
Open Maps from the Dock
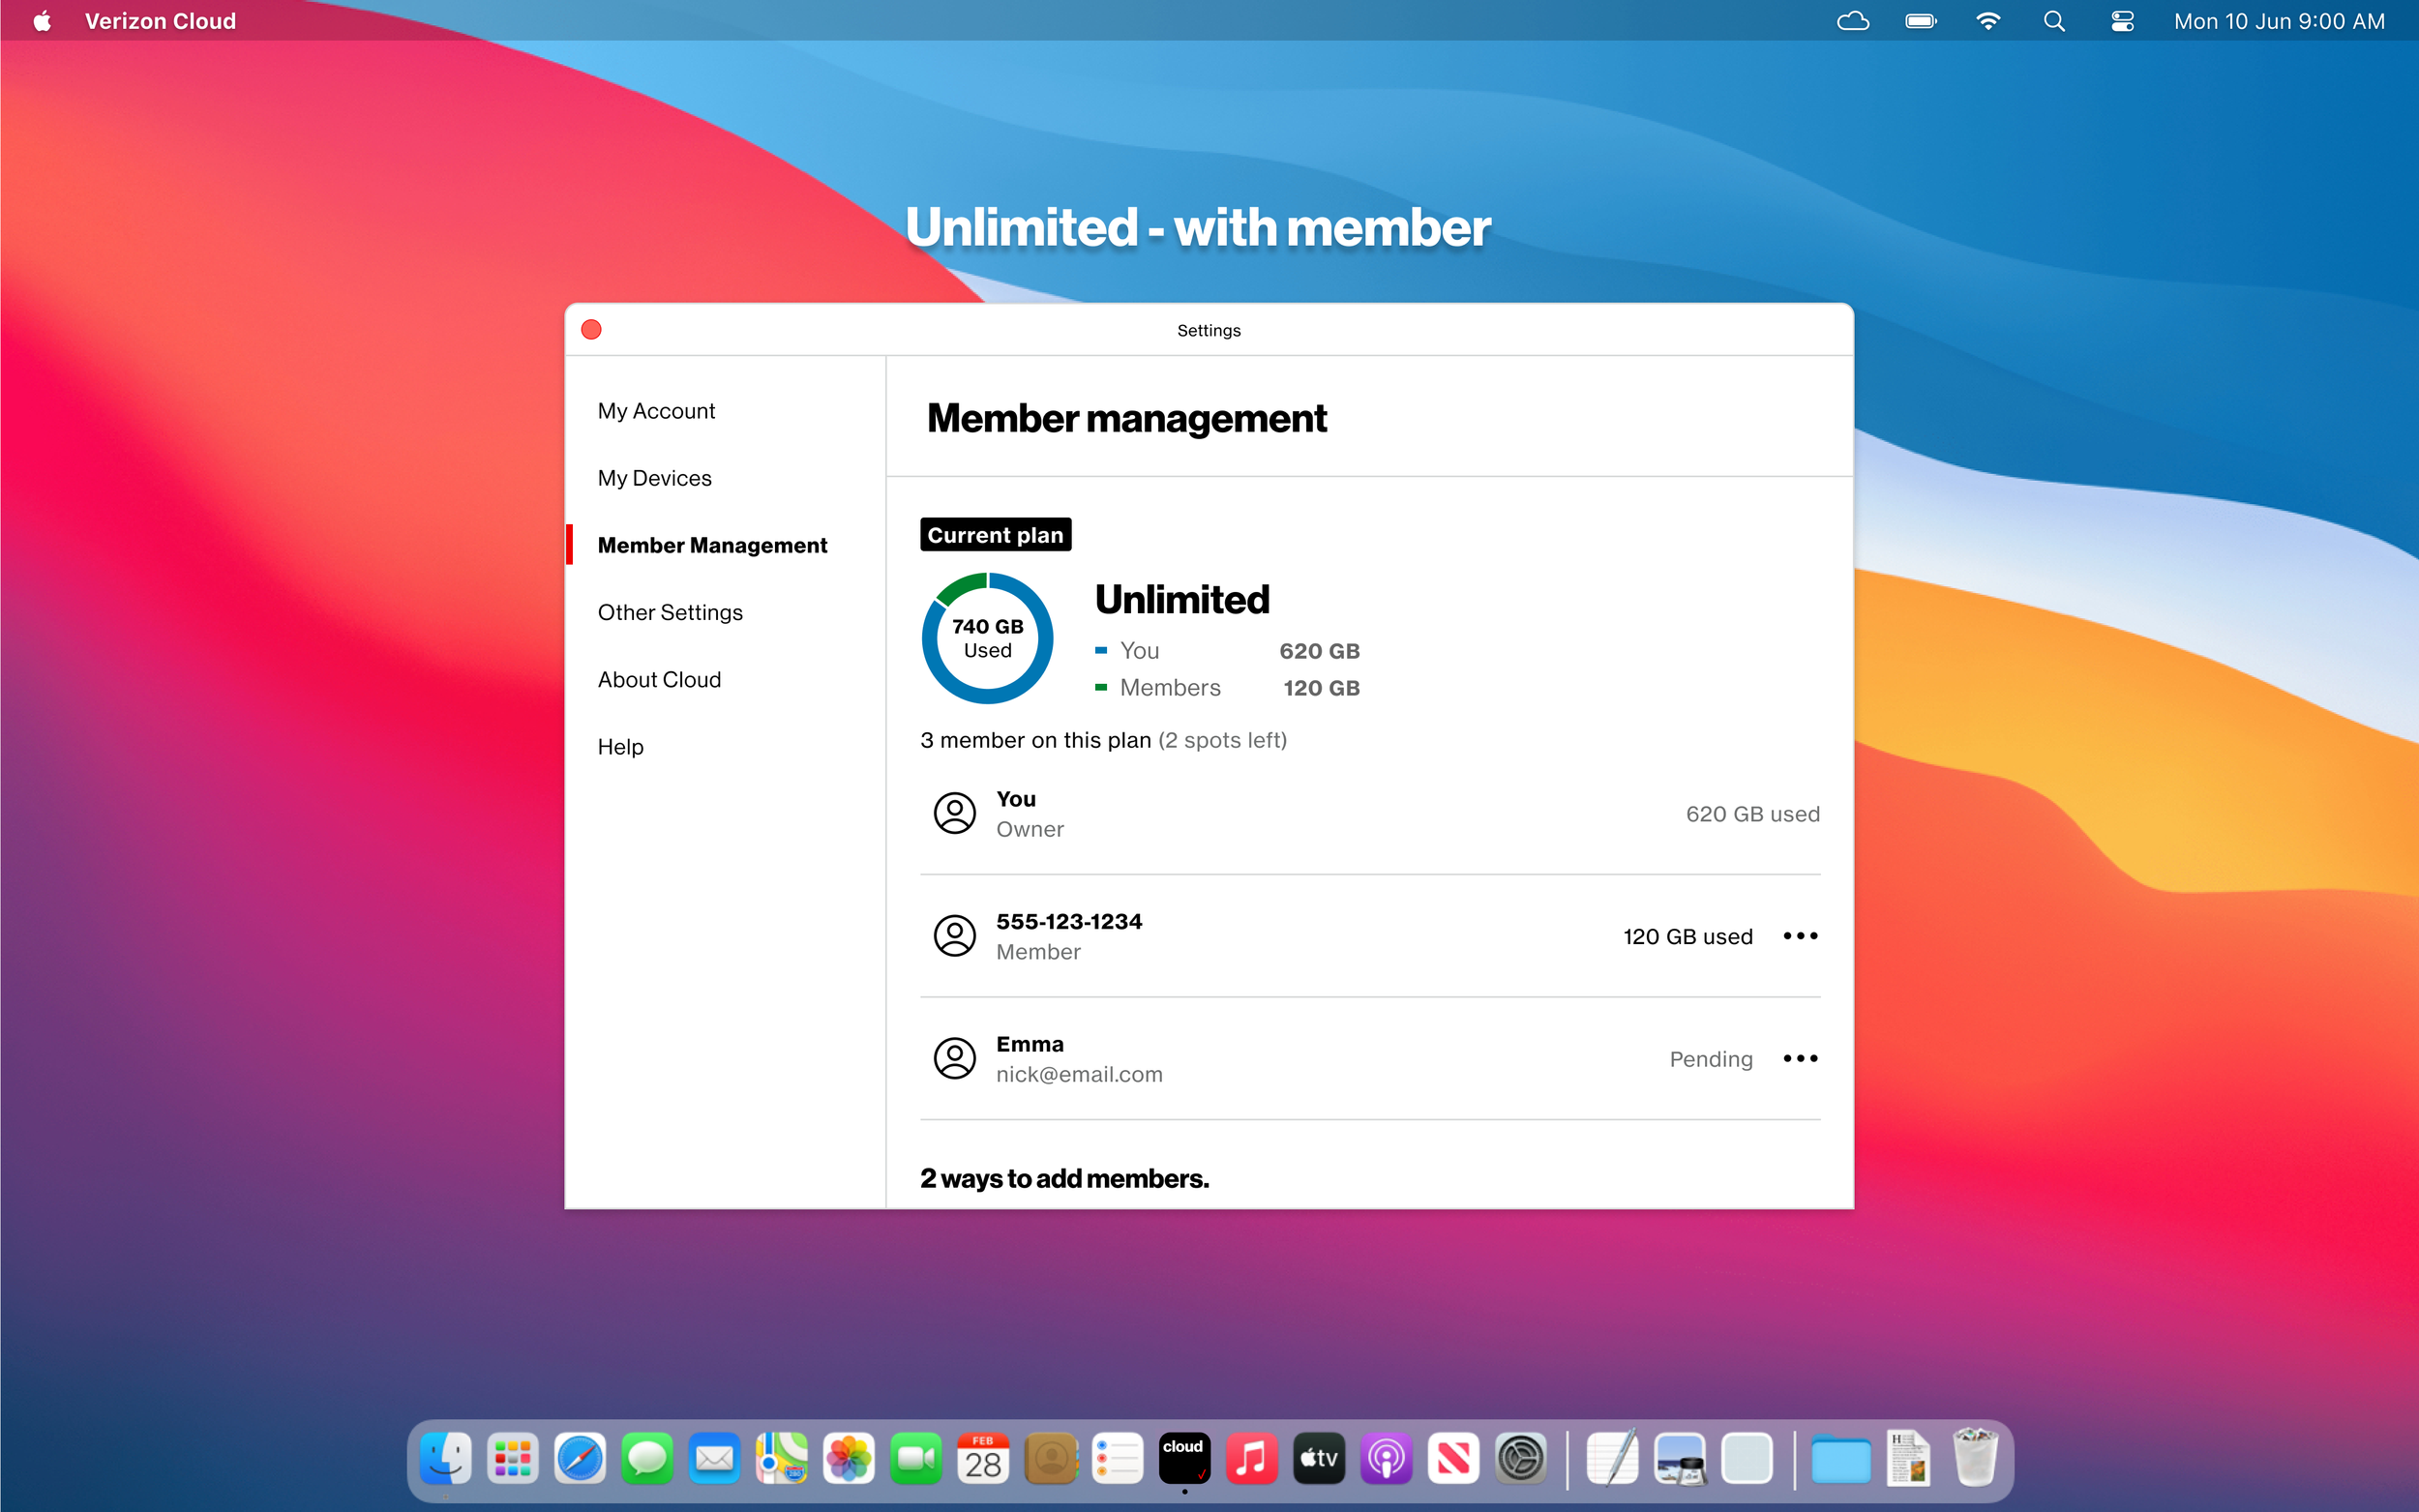781,1459
